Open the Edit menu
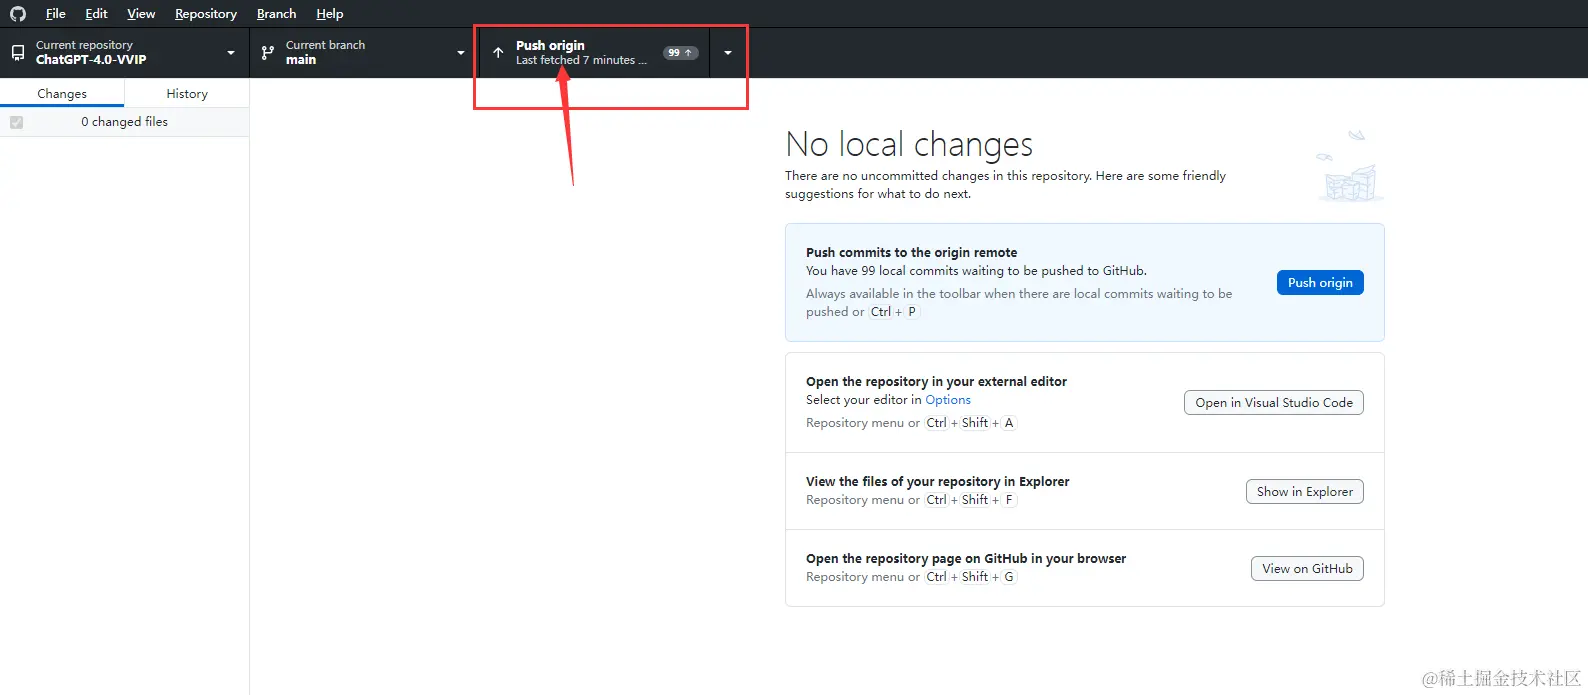This screenshot has height=695, width=1588. click(x=96, y=14)
